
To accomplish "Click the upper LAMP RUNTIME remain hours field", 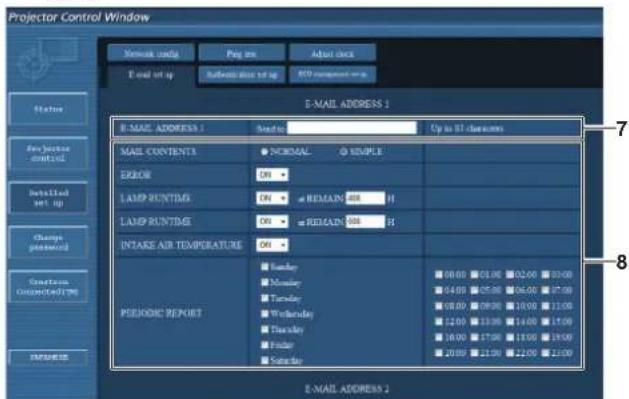I will 365,198.
